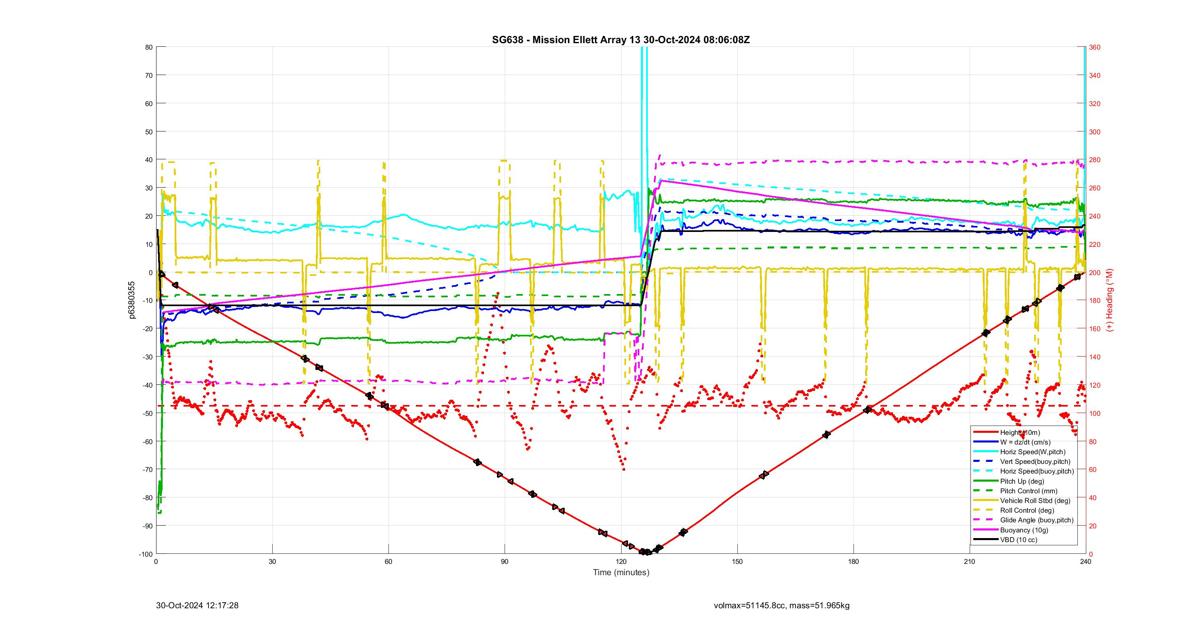Image resolution: width=1200 pixels, height=622 pixels.
Task: Click the left y-axis tick label '80'
Action: 148,47
